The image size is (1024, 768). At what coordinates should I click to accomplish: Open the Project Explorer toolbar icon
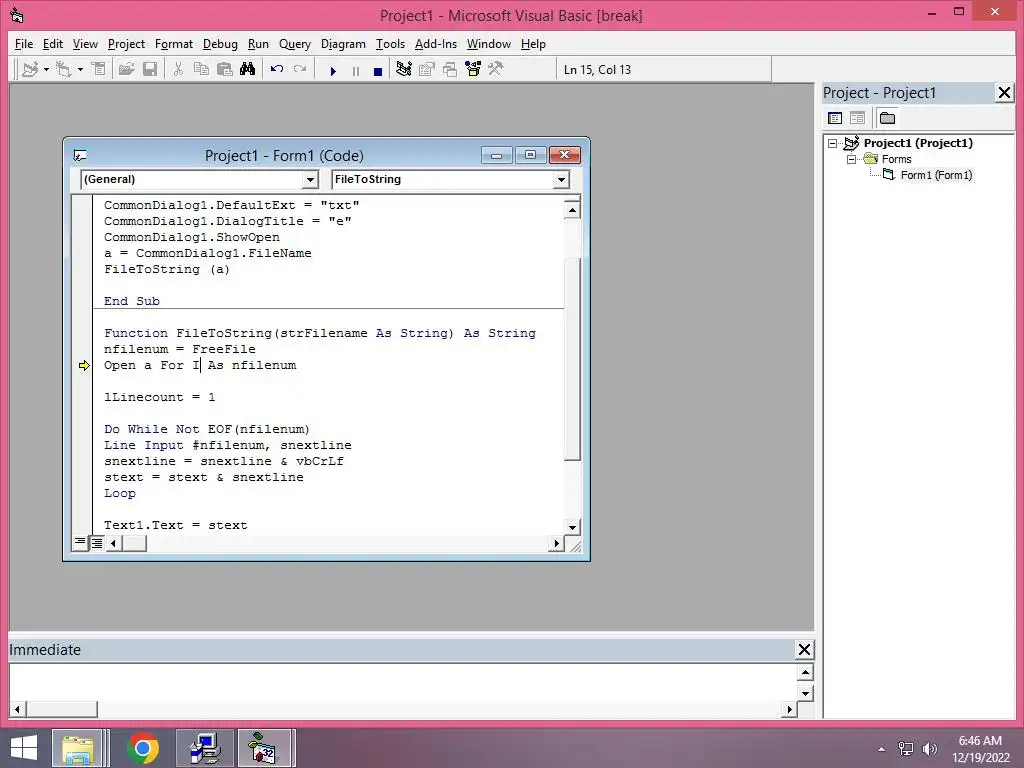404,69
